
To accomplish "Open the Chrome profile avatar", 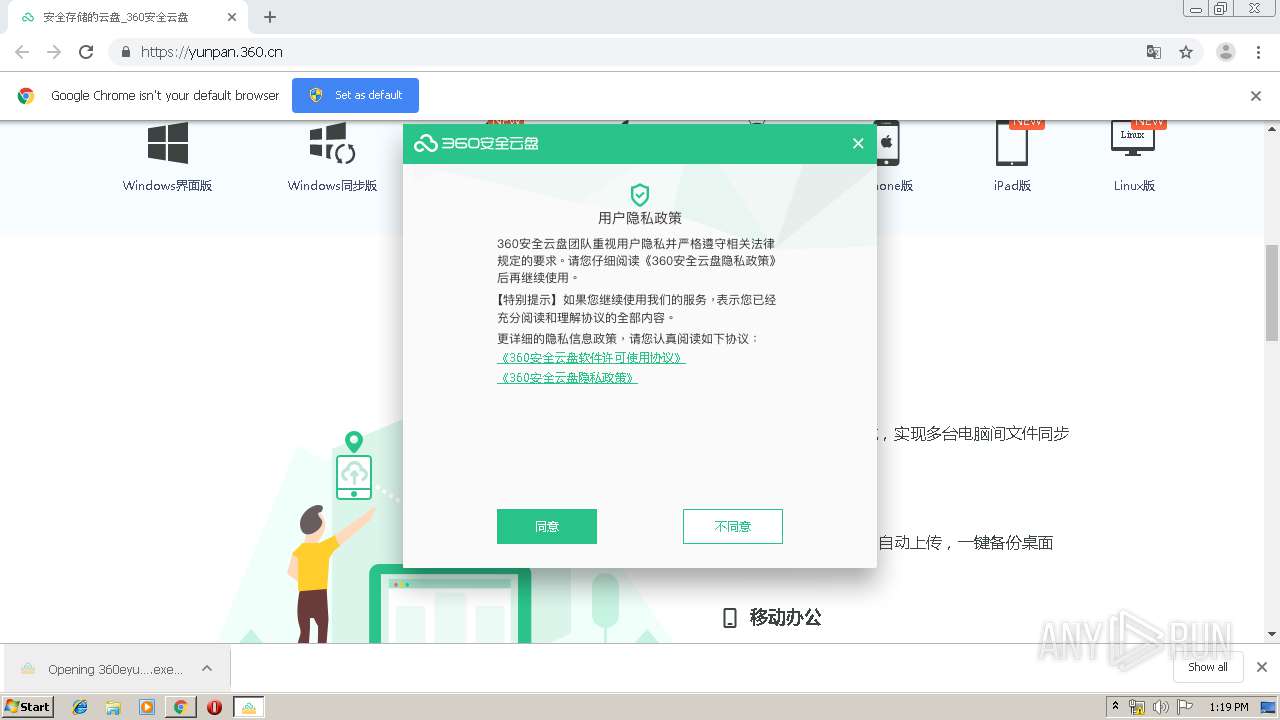I will click(x=1226, y=52).
